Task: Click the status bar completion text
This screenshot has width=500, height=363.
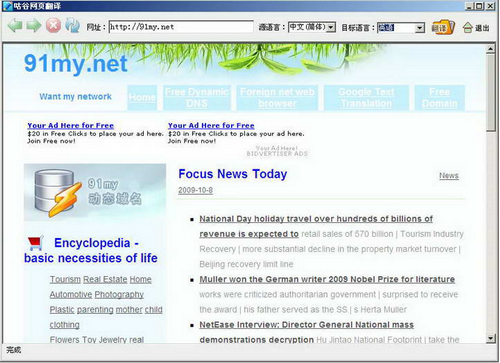Action: click(x=14, y=350)
